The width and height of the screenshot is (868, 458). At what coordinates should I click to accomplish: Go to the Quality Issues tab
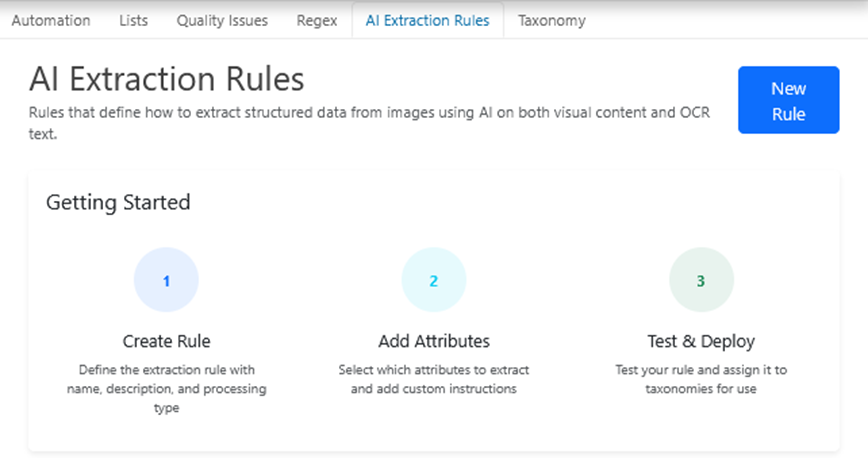pos(222,20)
